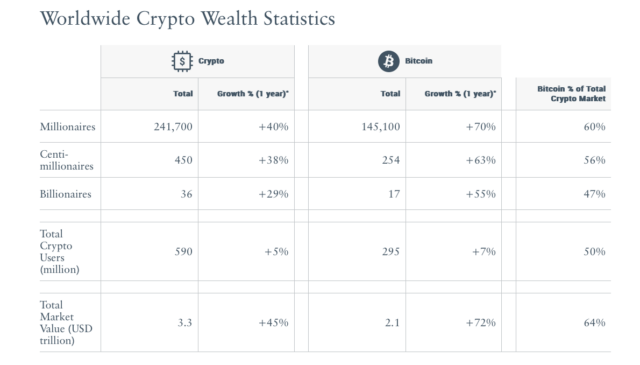Click Bitcoin % of Total Crypto Market header
This screenshot has width=640, height=365.
(571, 93)
